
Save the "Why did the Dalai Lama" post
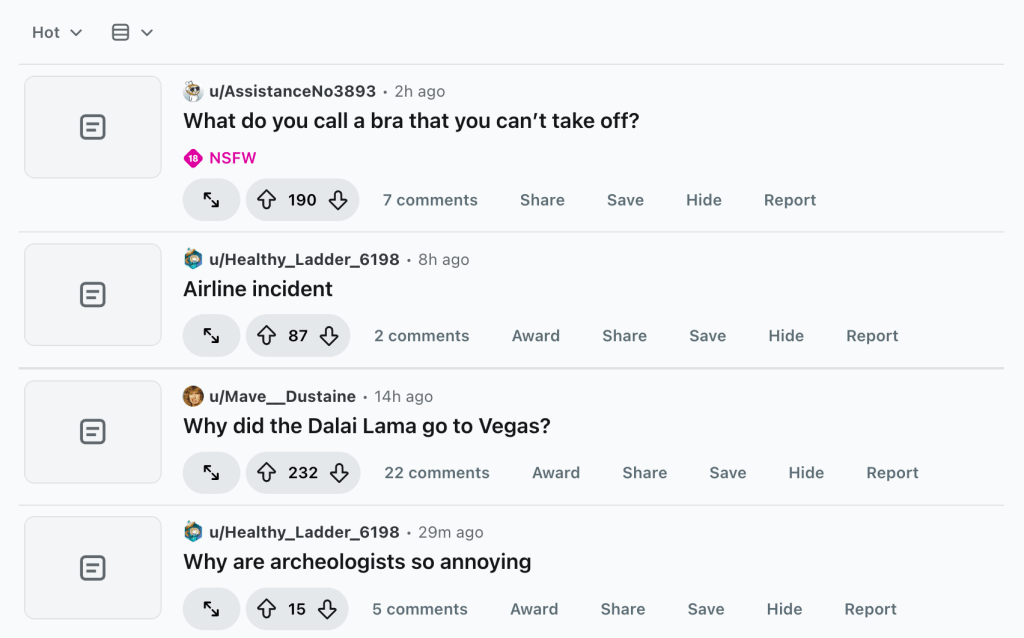727,473
